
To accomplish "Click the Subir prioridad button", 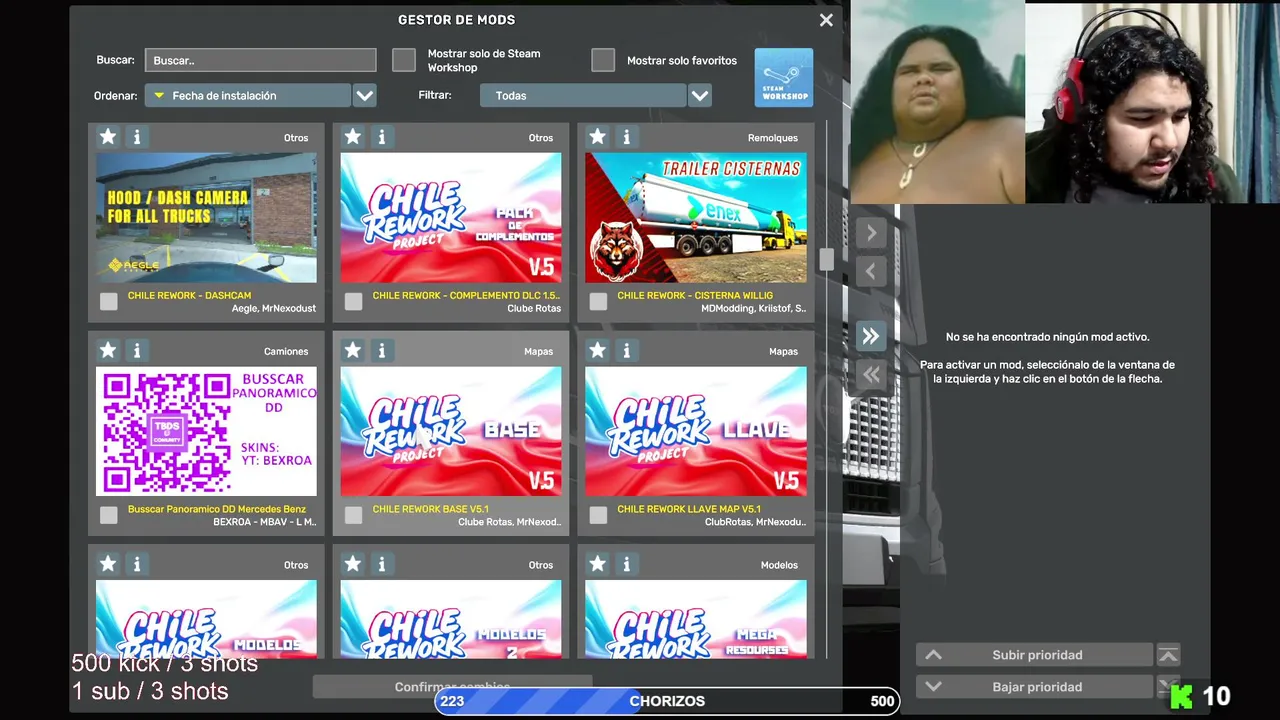I will click(1035, 655).
